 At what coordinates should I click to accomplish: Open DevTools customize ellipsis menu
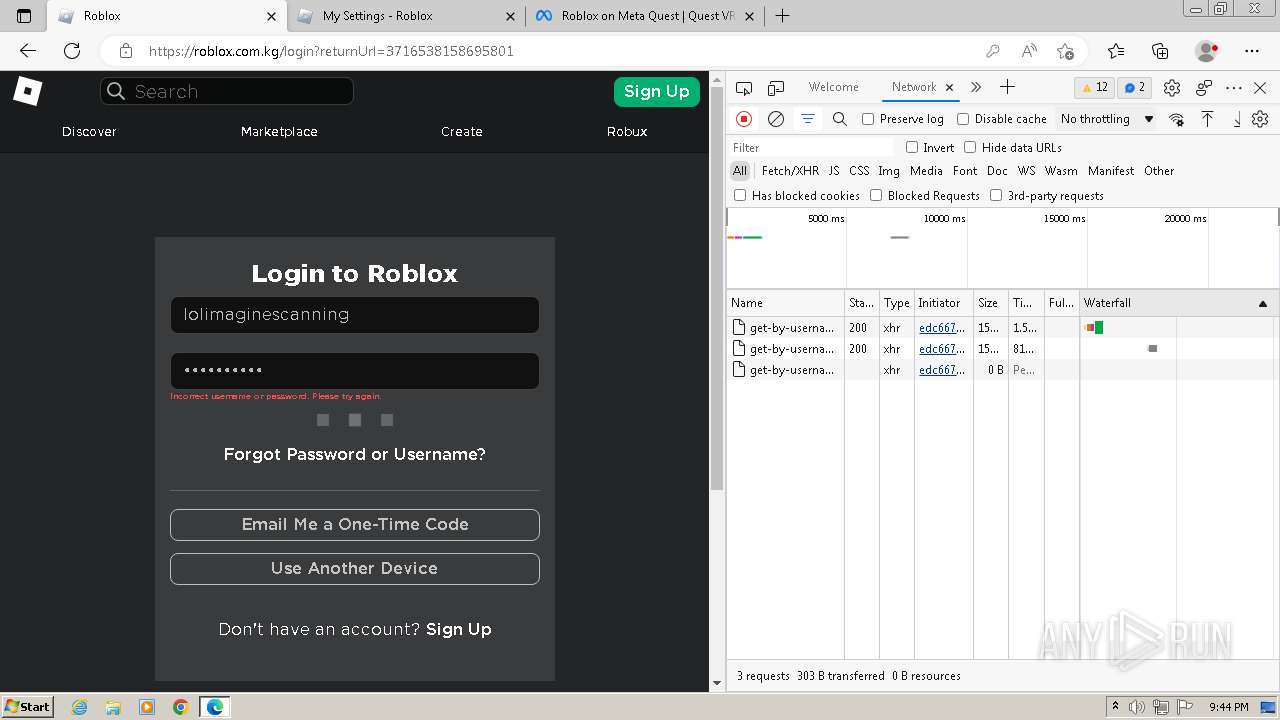[1234, 88]
